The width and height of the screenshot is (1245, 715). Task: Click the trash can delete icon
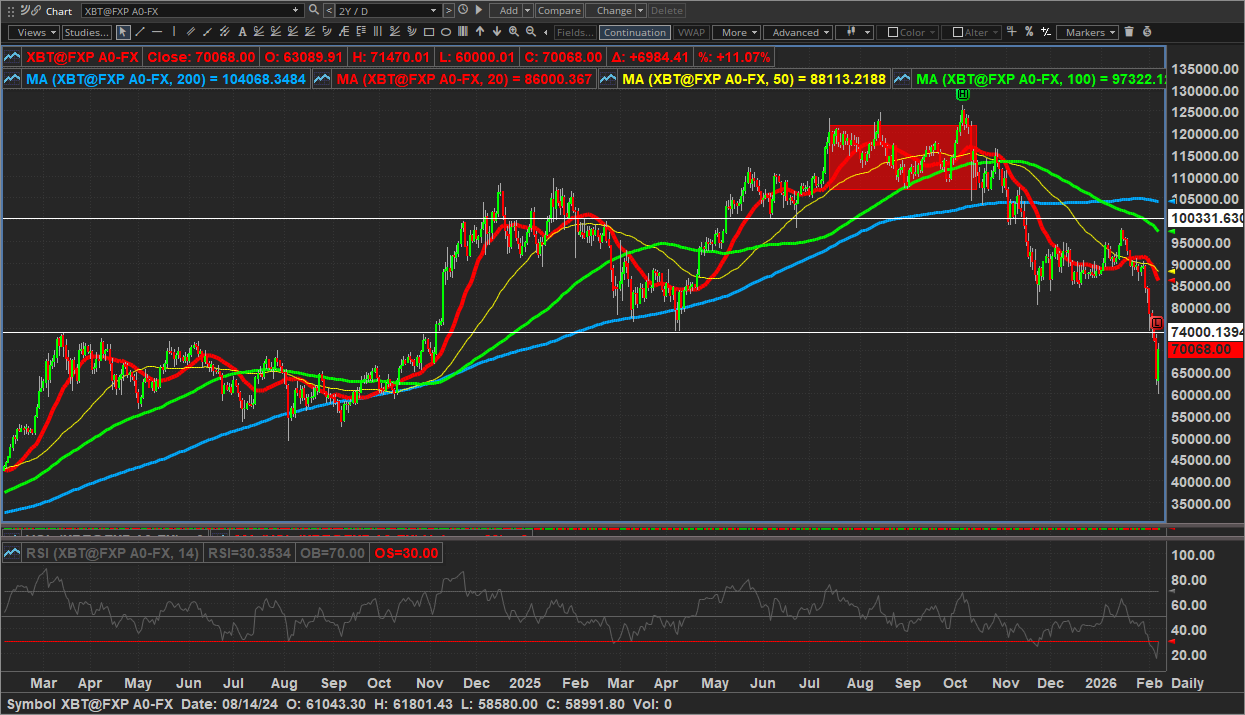1129,32
